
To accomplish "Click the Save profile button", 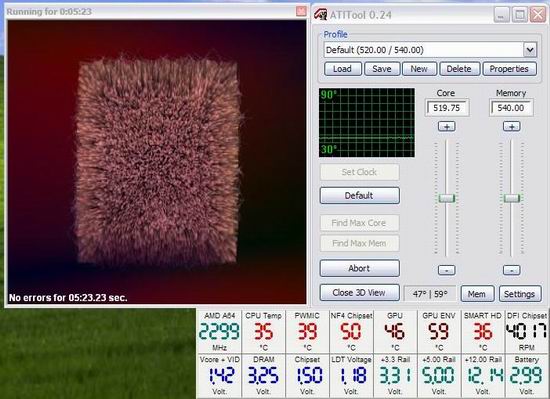I will [x=382, y=69].
